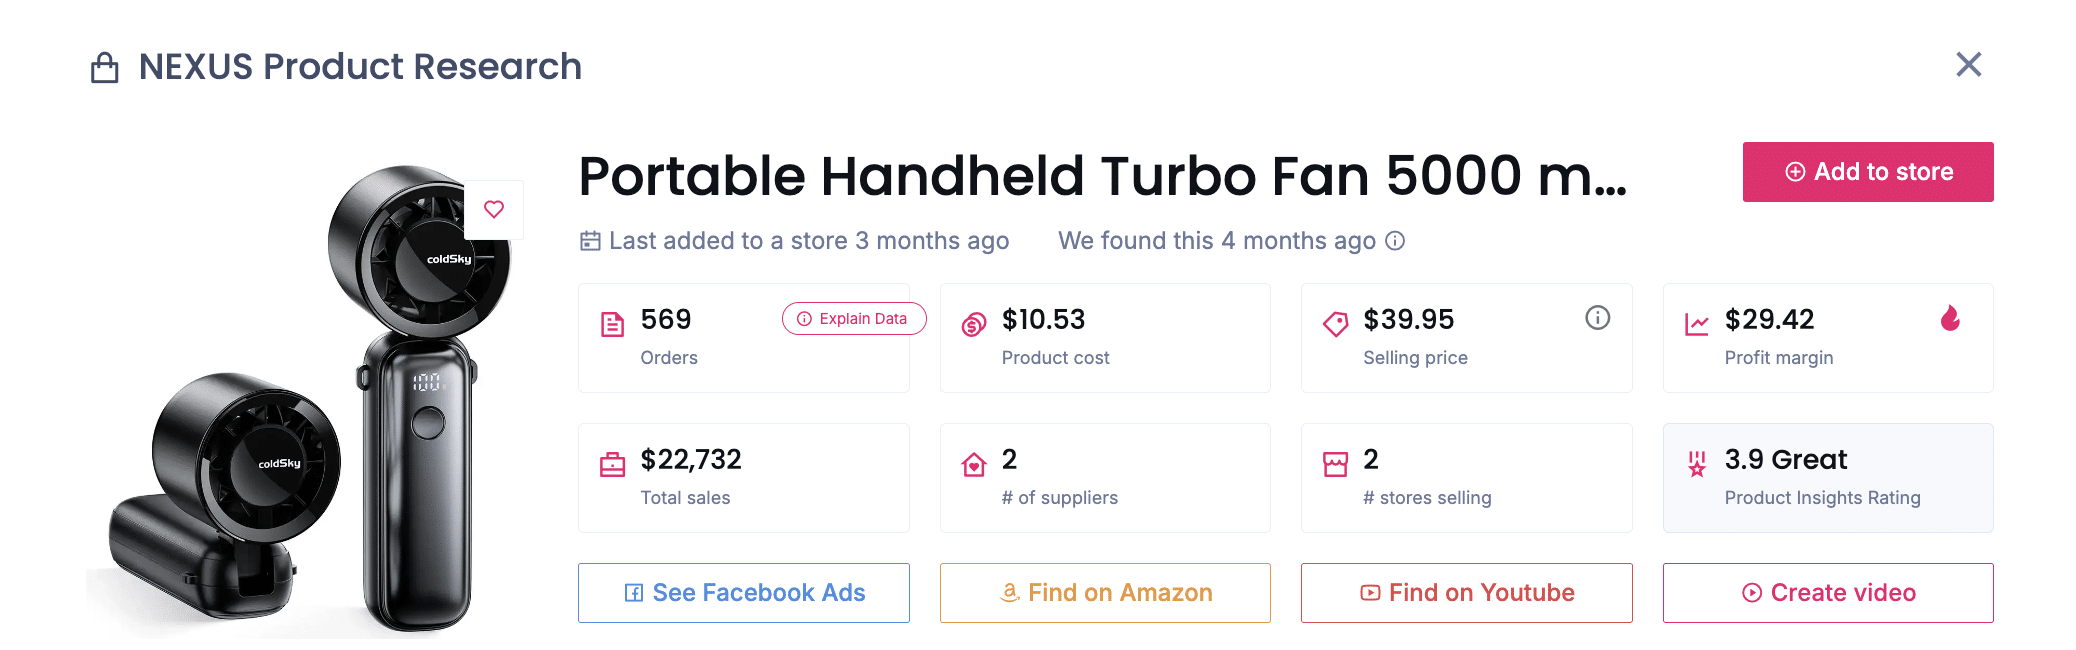Close the NEXUS Product Research dialog
Image resolution: width=2076 pixels, height=650 pixels.
point(1969,65)
